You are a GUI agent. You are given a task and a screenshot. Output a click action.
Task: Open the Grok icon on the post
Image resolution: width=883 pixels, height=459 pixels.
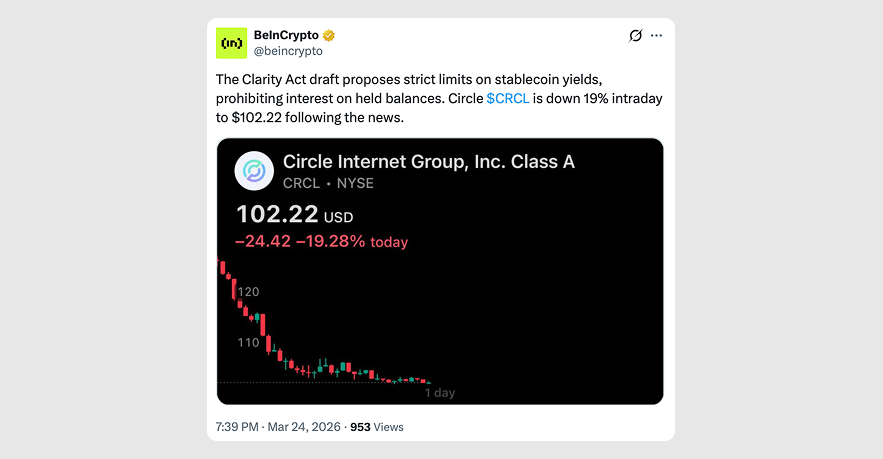[635, 36]
